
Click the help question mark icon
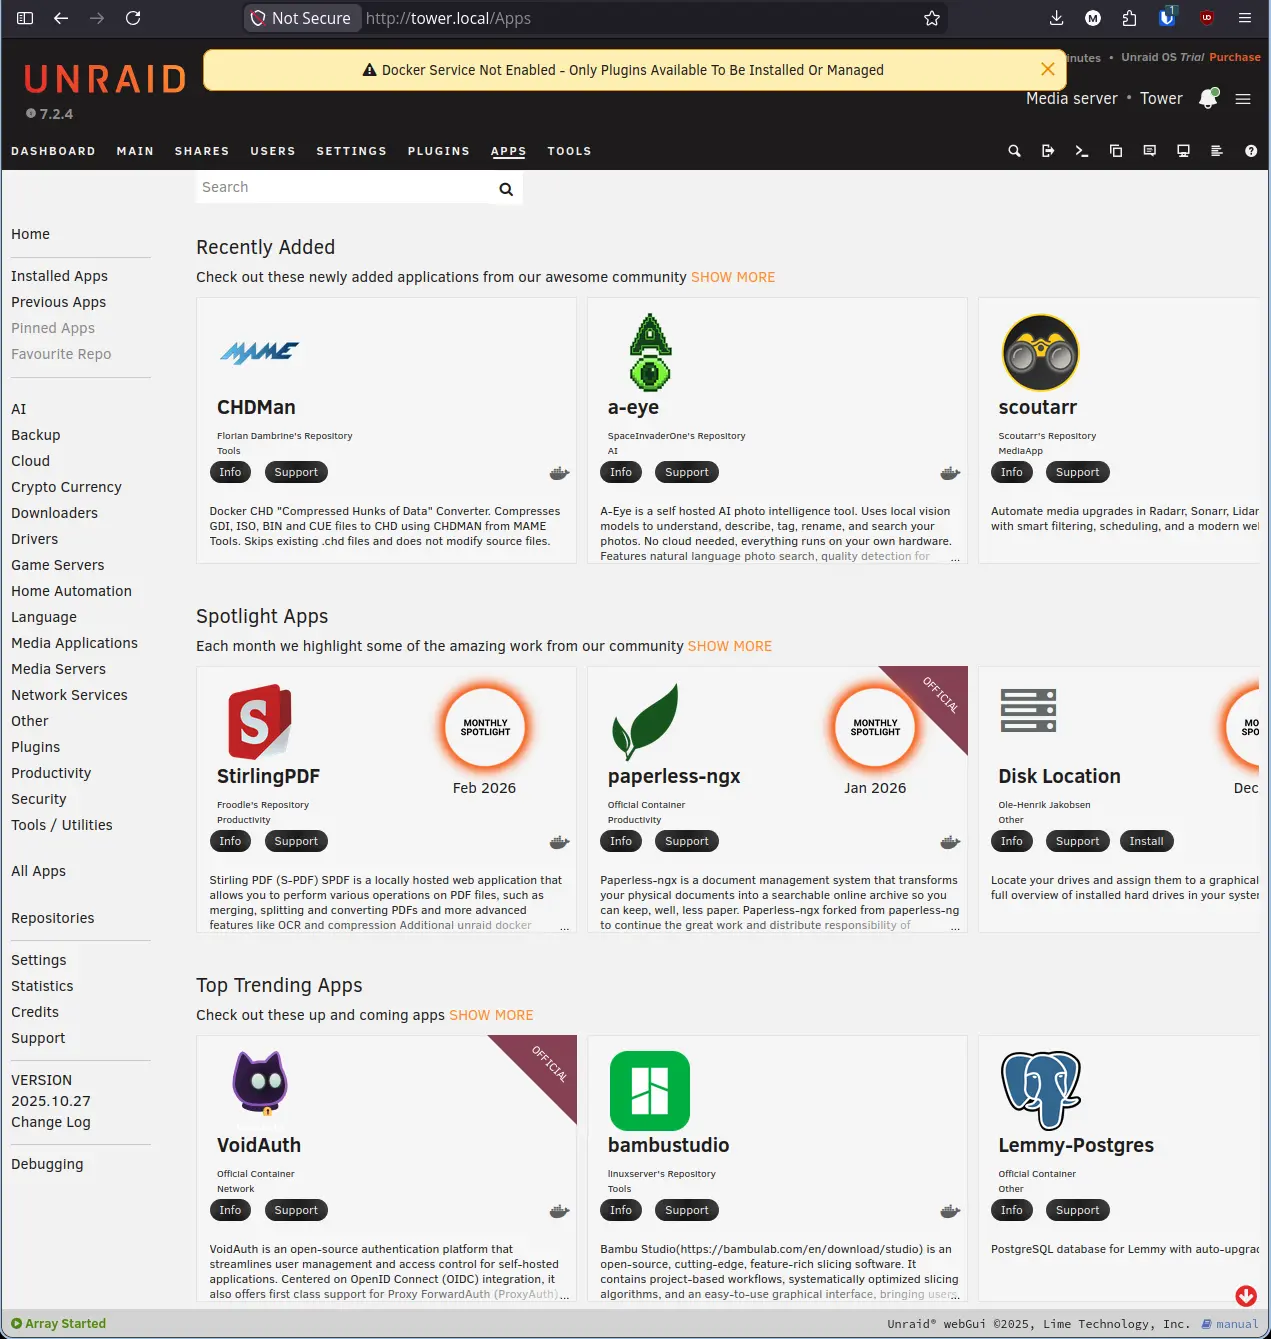1251,151
